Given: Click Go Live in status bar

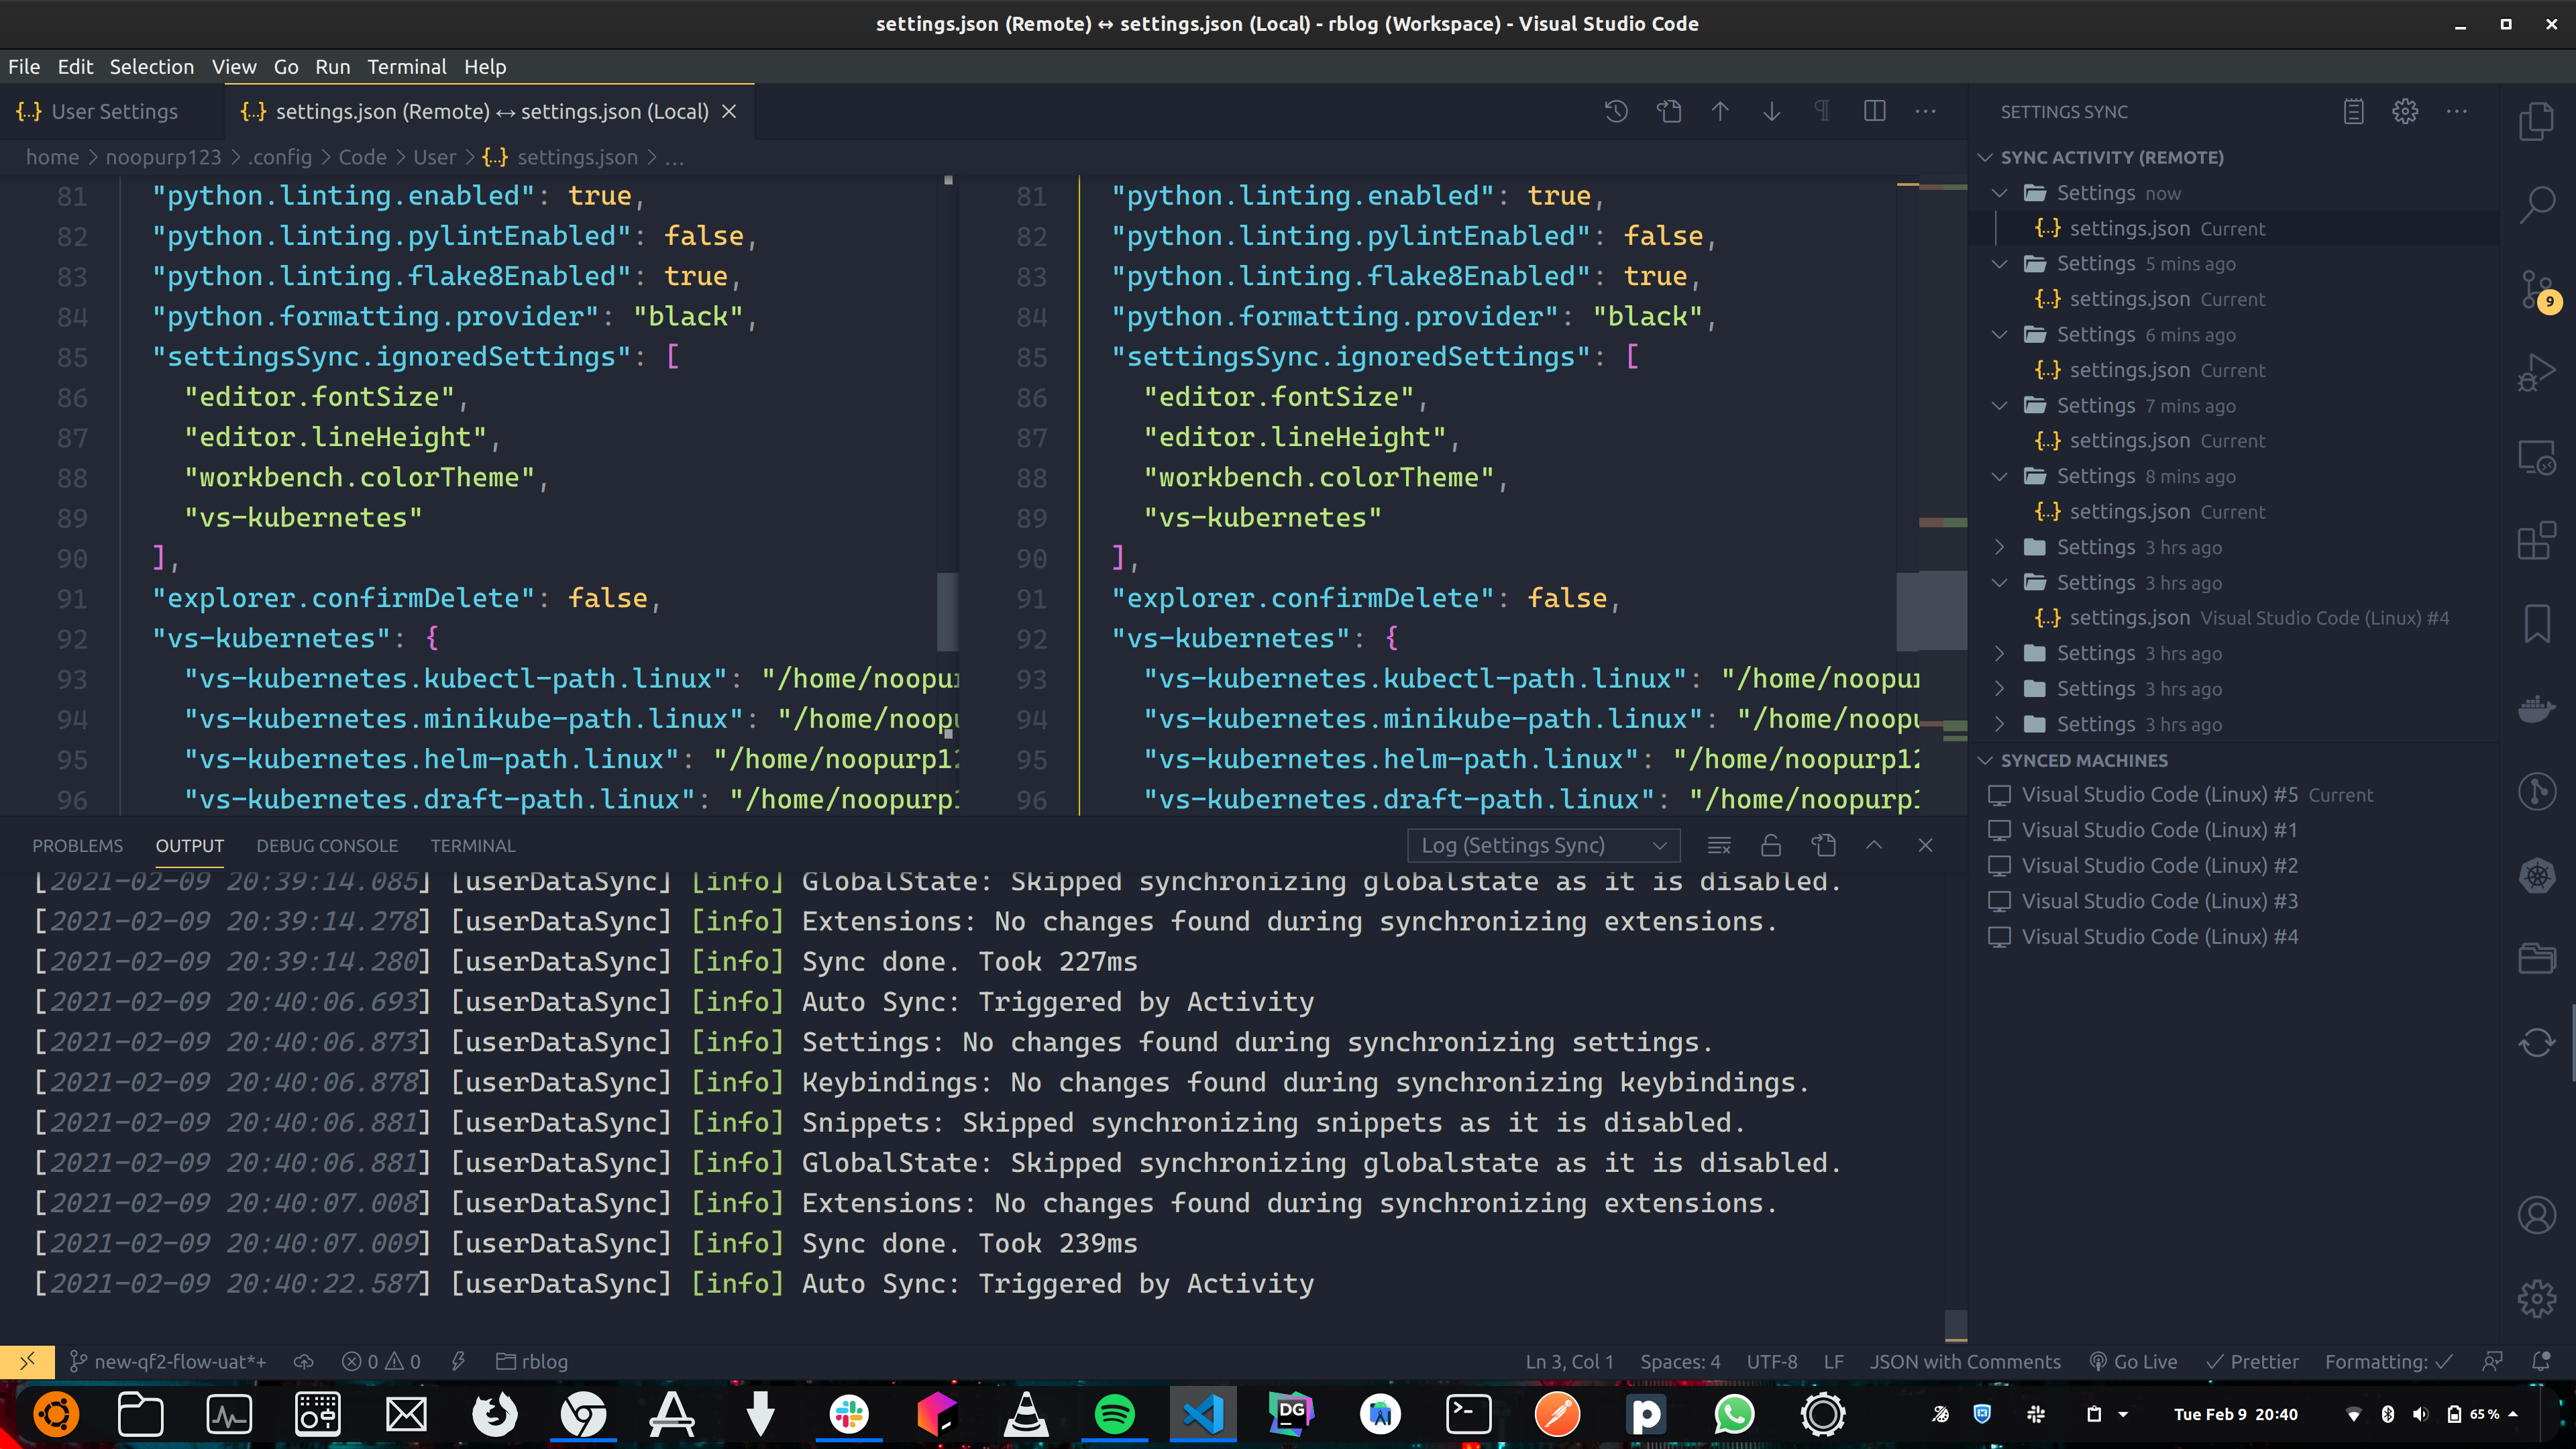Looking at the screenshot, I should coord(2133,1362).
